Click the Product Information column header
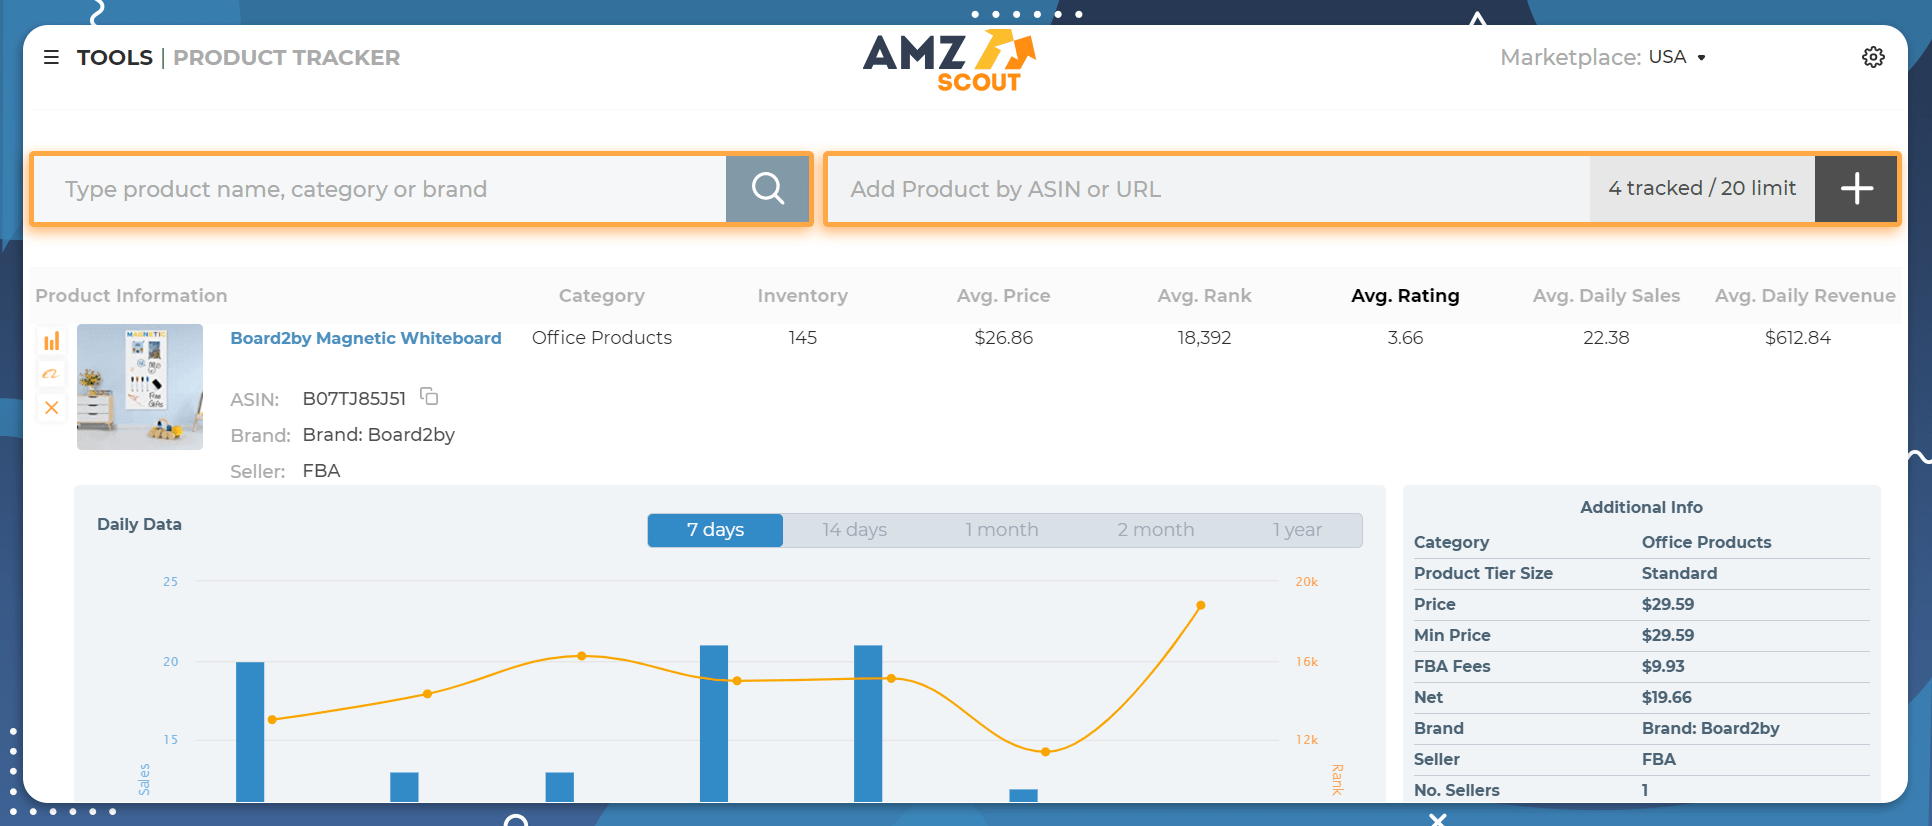The width and height of the screenshot is (1932, 826). click(131, 295)
